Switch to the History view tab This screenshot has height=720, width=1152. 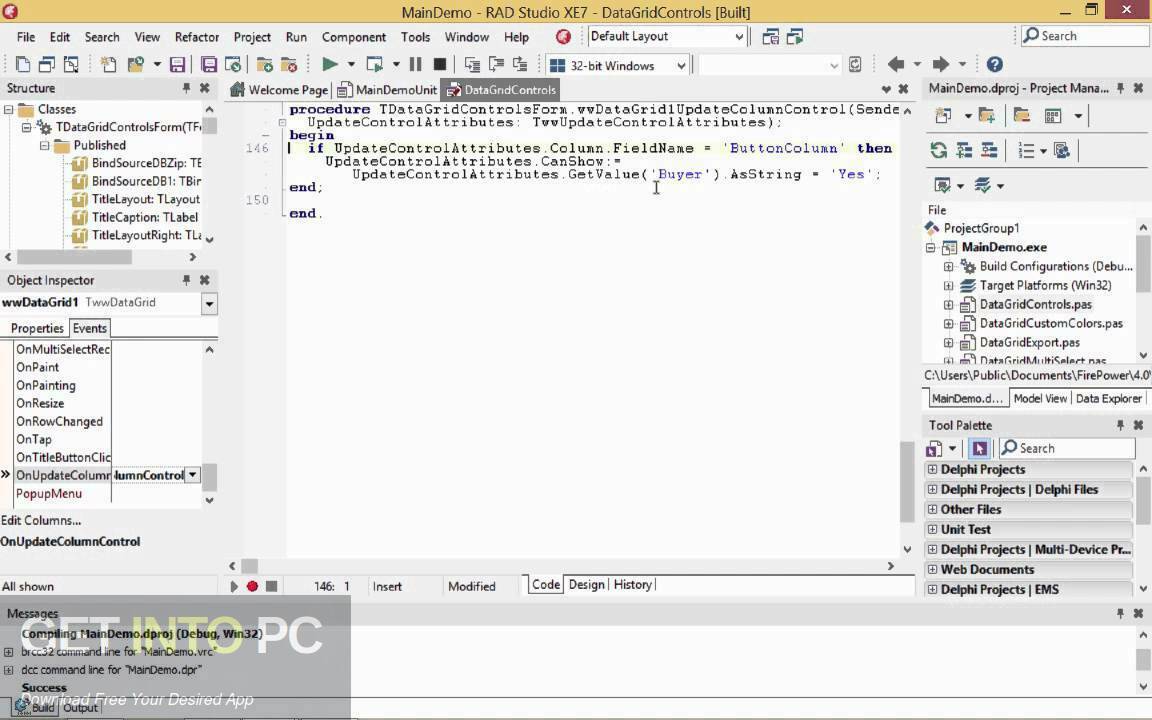click(633, 584)
